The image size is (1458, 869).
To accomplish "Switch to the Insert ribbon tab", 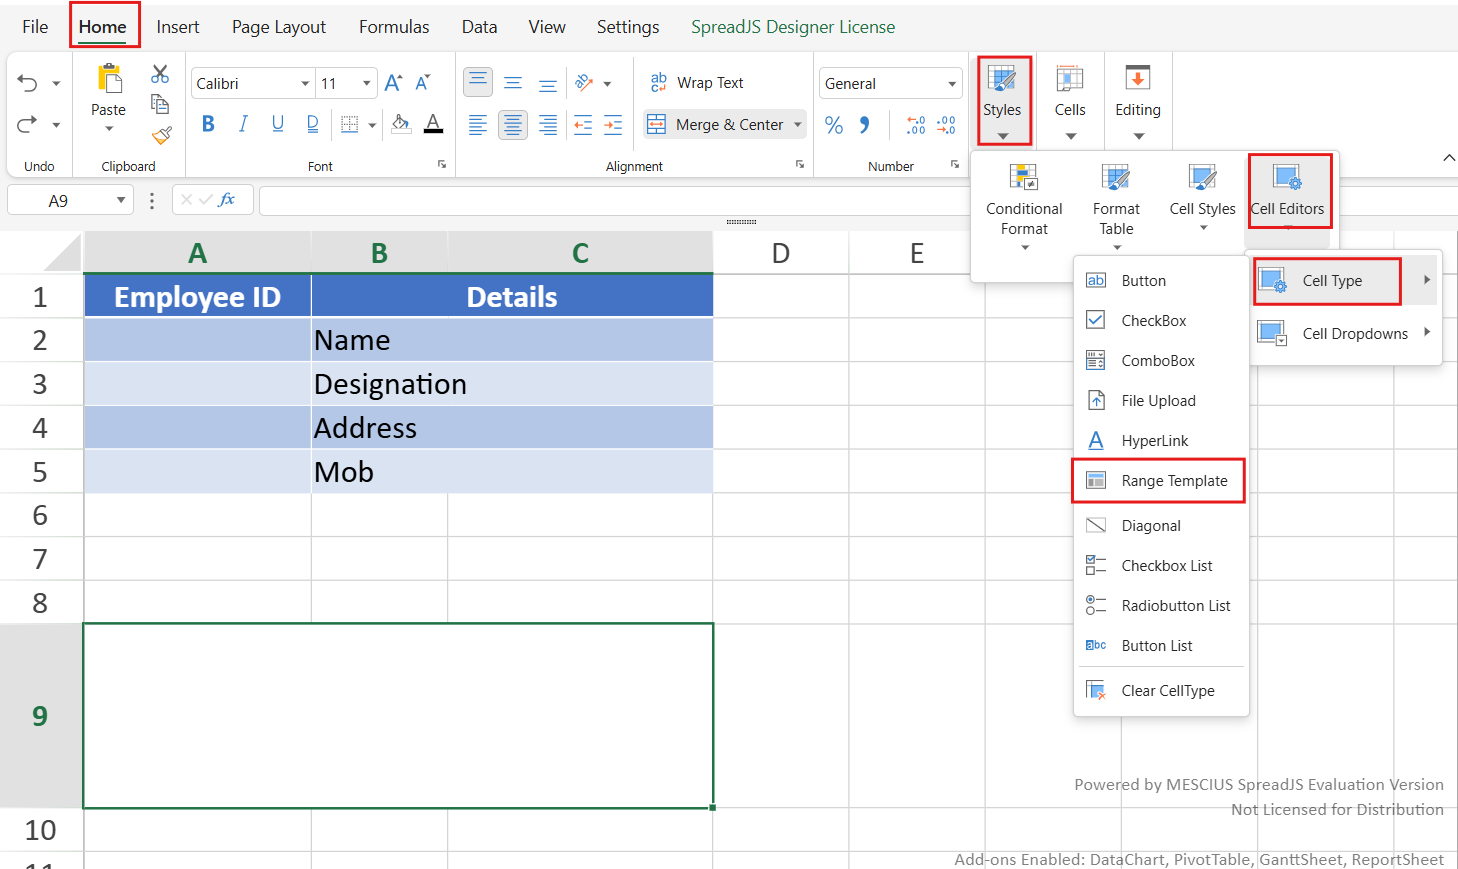I will 178,27.
